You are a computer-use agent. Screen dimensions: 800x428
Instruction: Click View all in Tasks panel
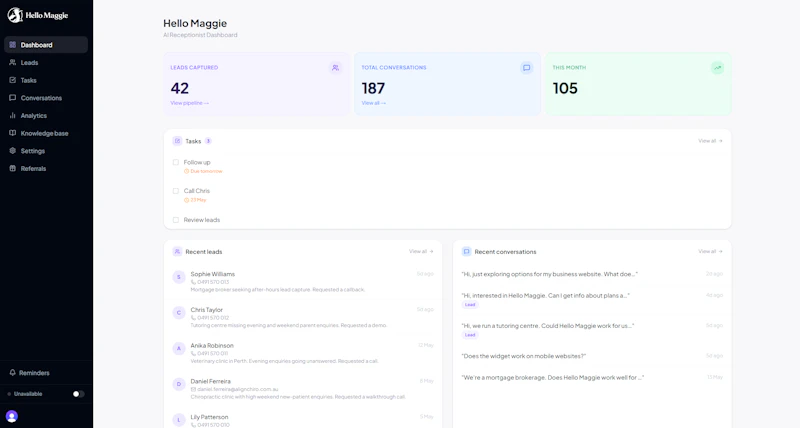pos(710,141)
